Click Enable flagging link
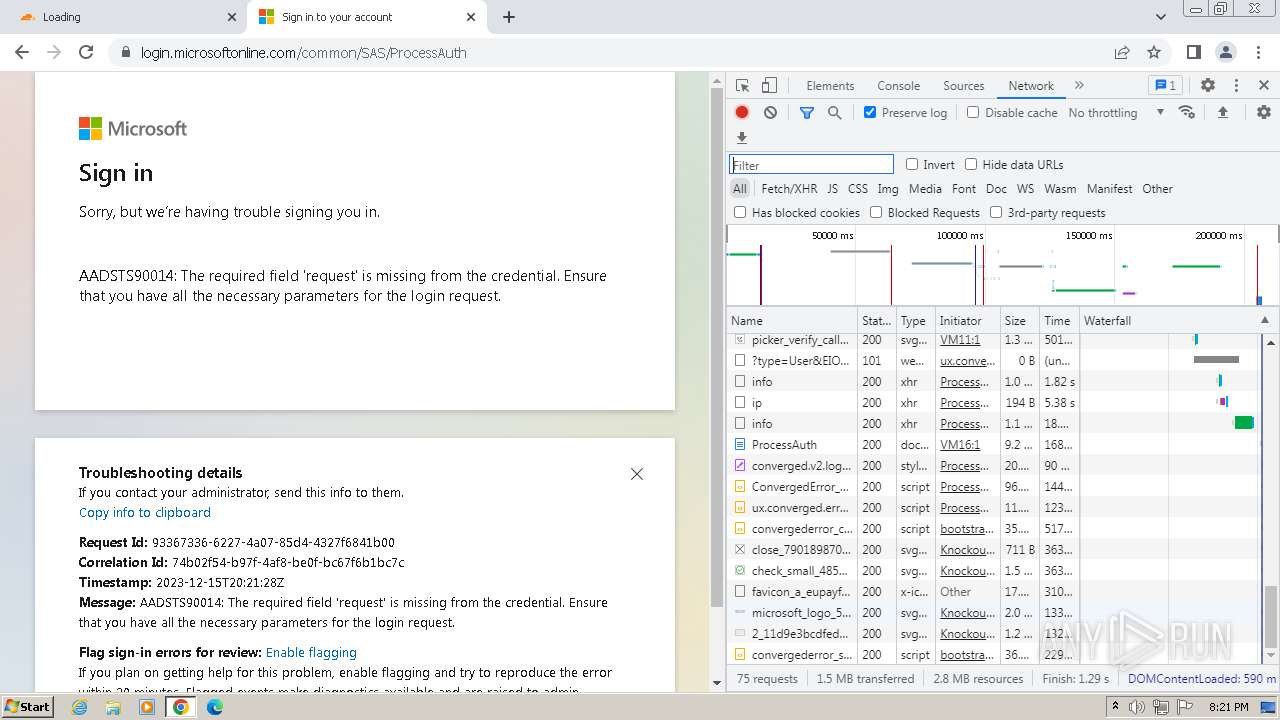 click(x=311, y=652)
